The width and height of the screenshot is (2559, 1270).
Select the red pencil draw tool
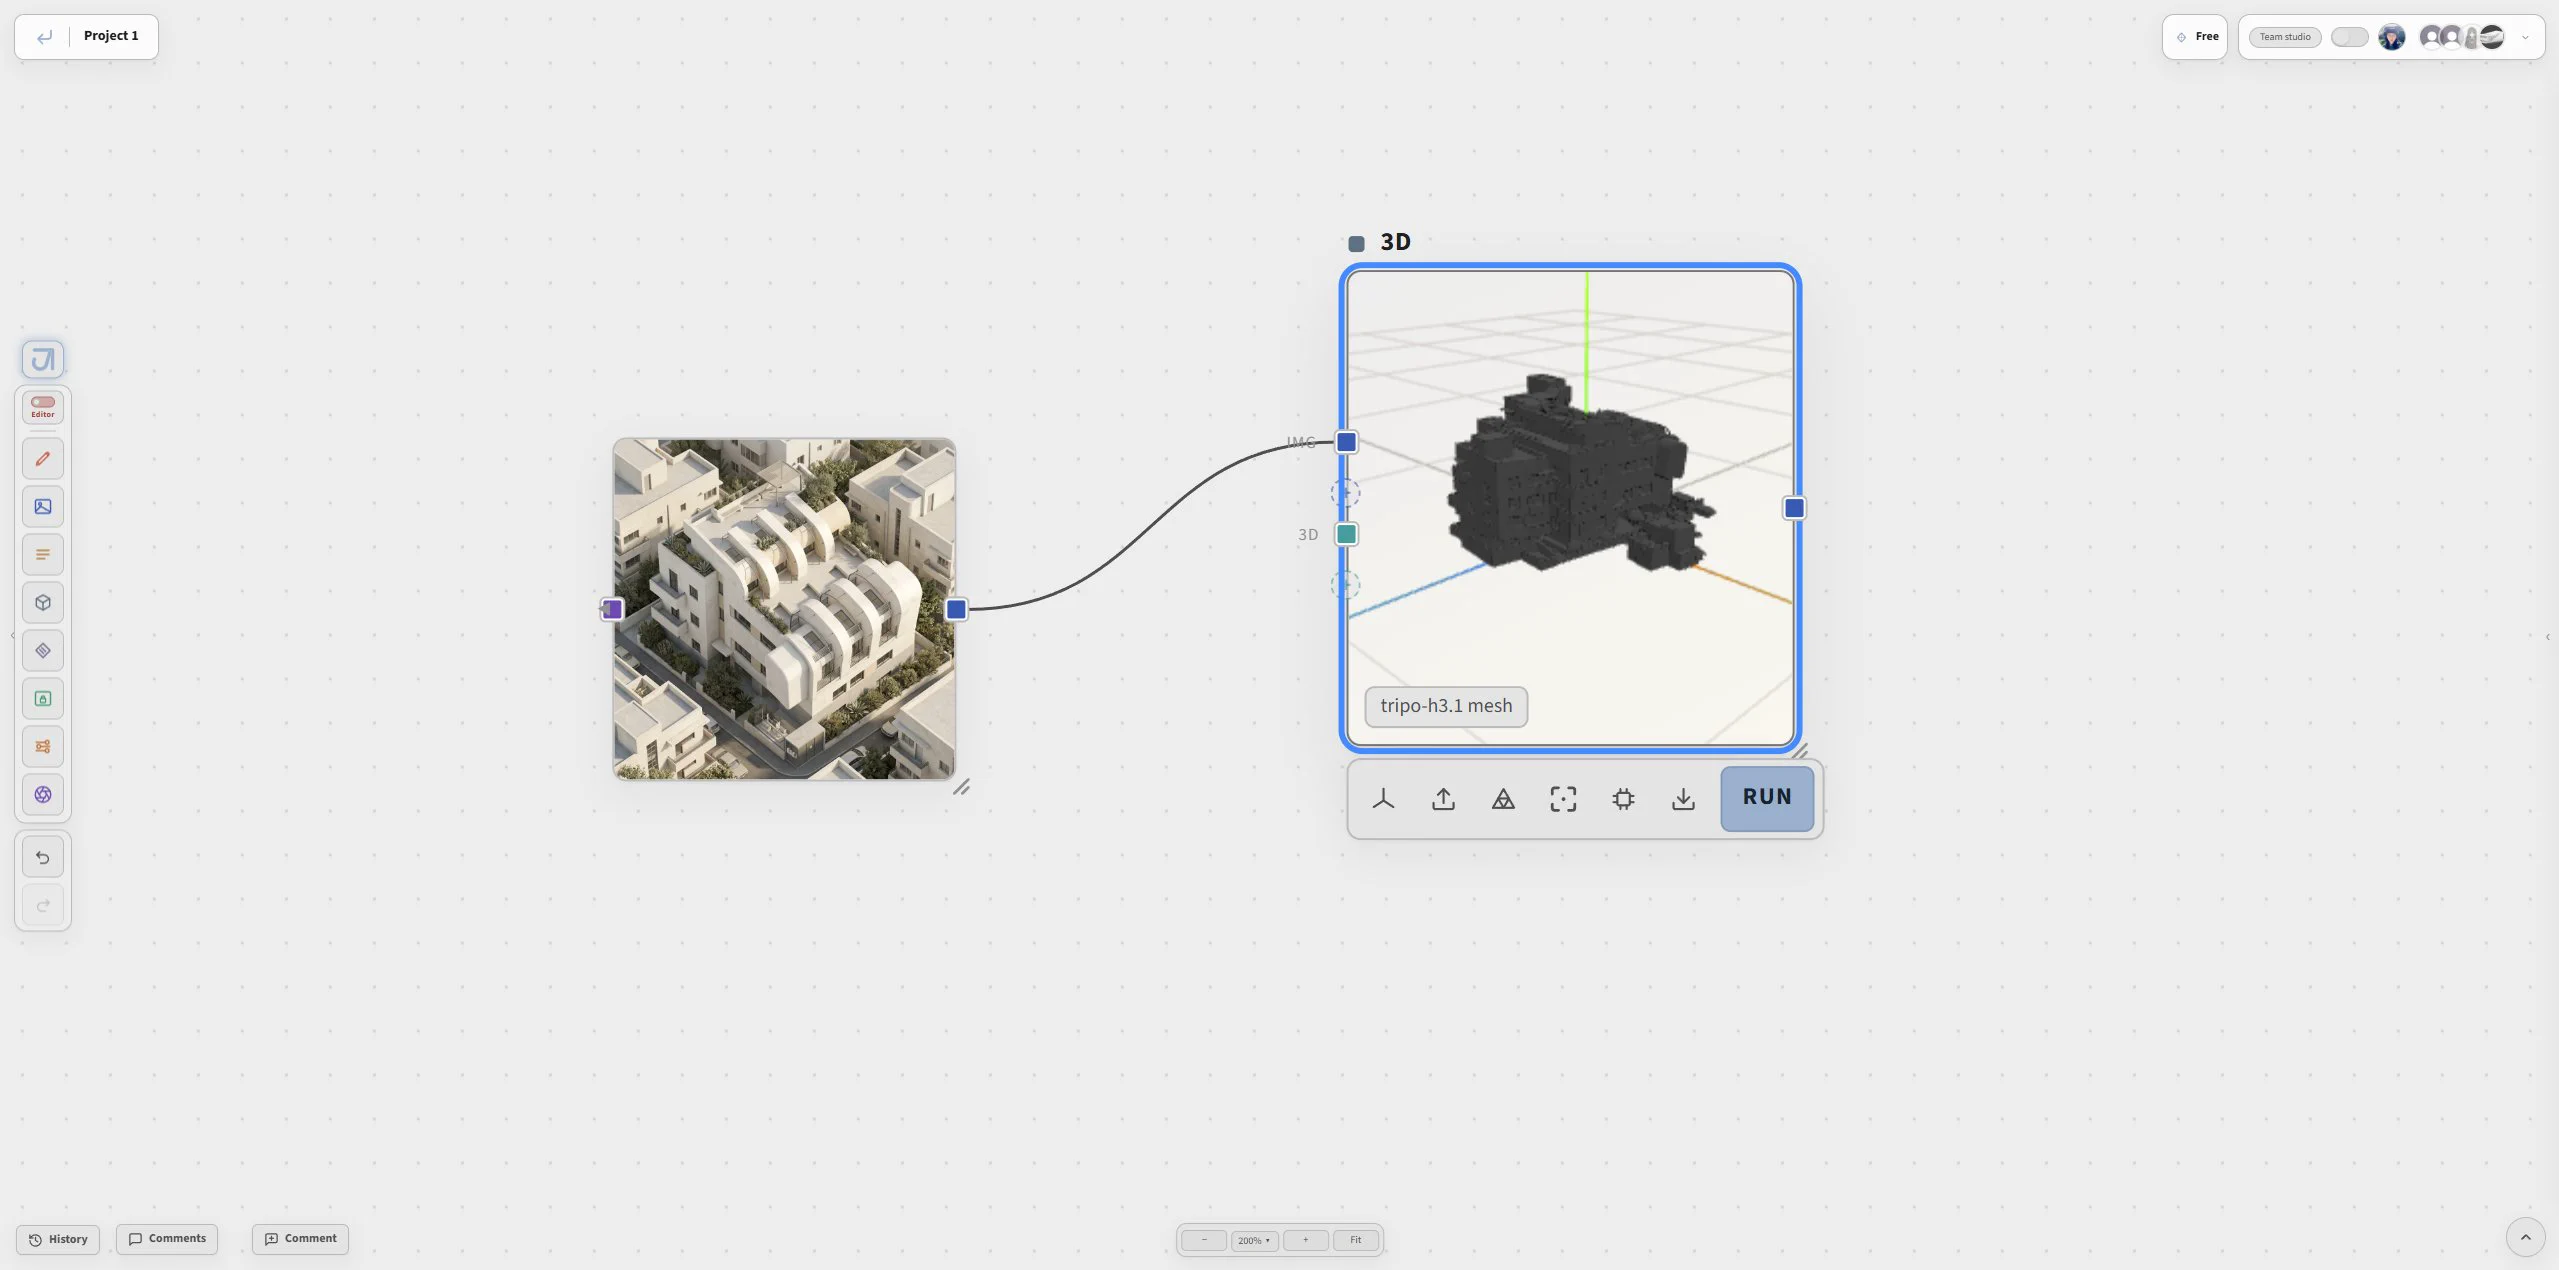(x=43, y=459)
